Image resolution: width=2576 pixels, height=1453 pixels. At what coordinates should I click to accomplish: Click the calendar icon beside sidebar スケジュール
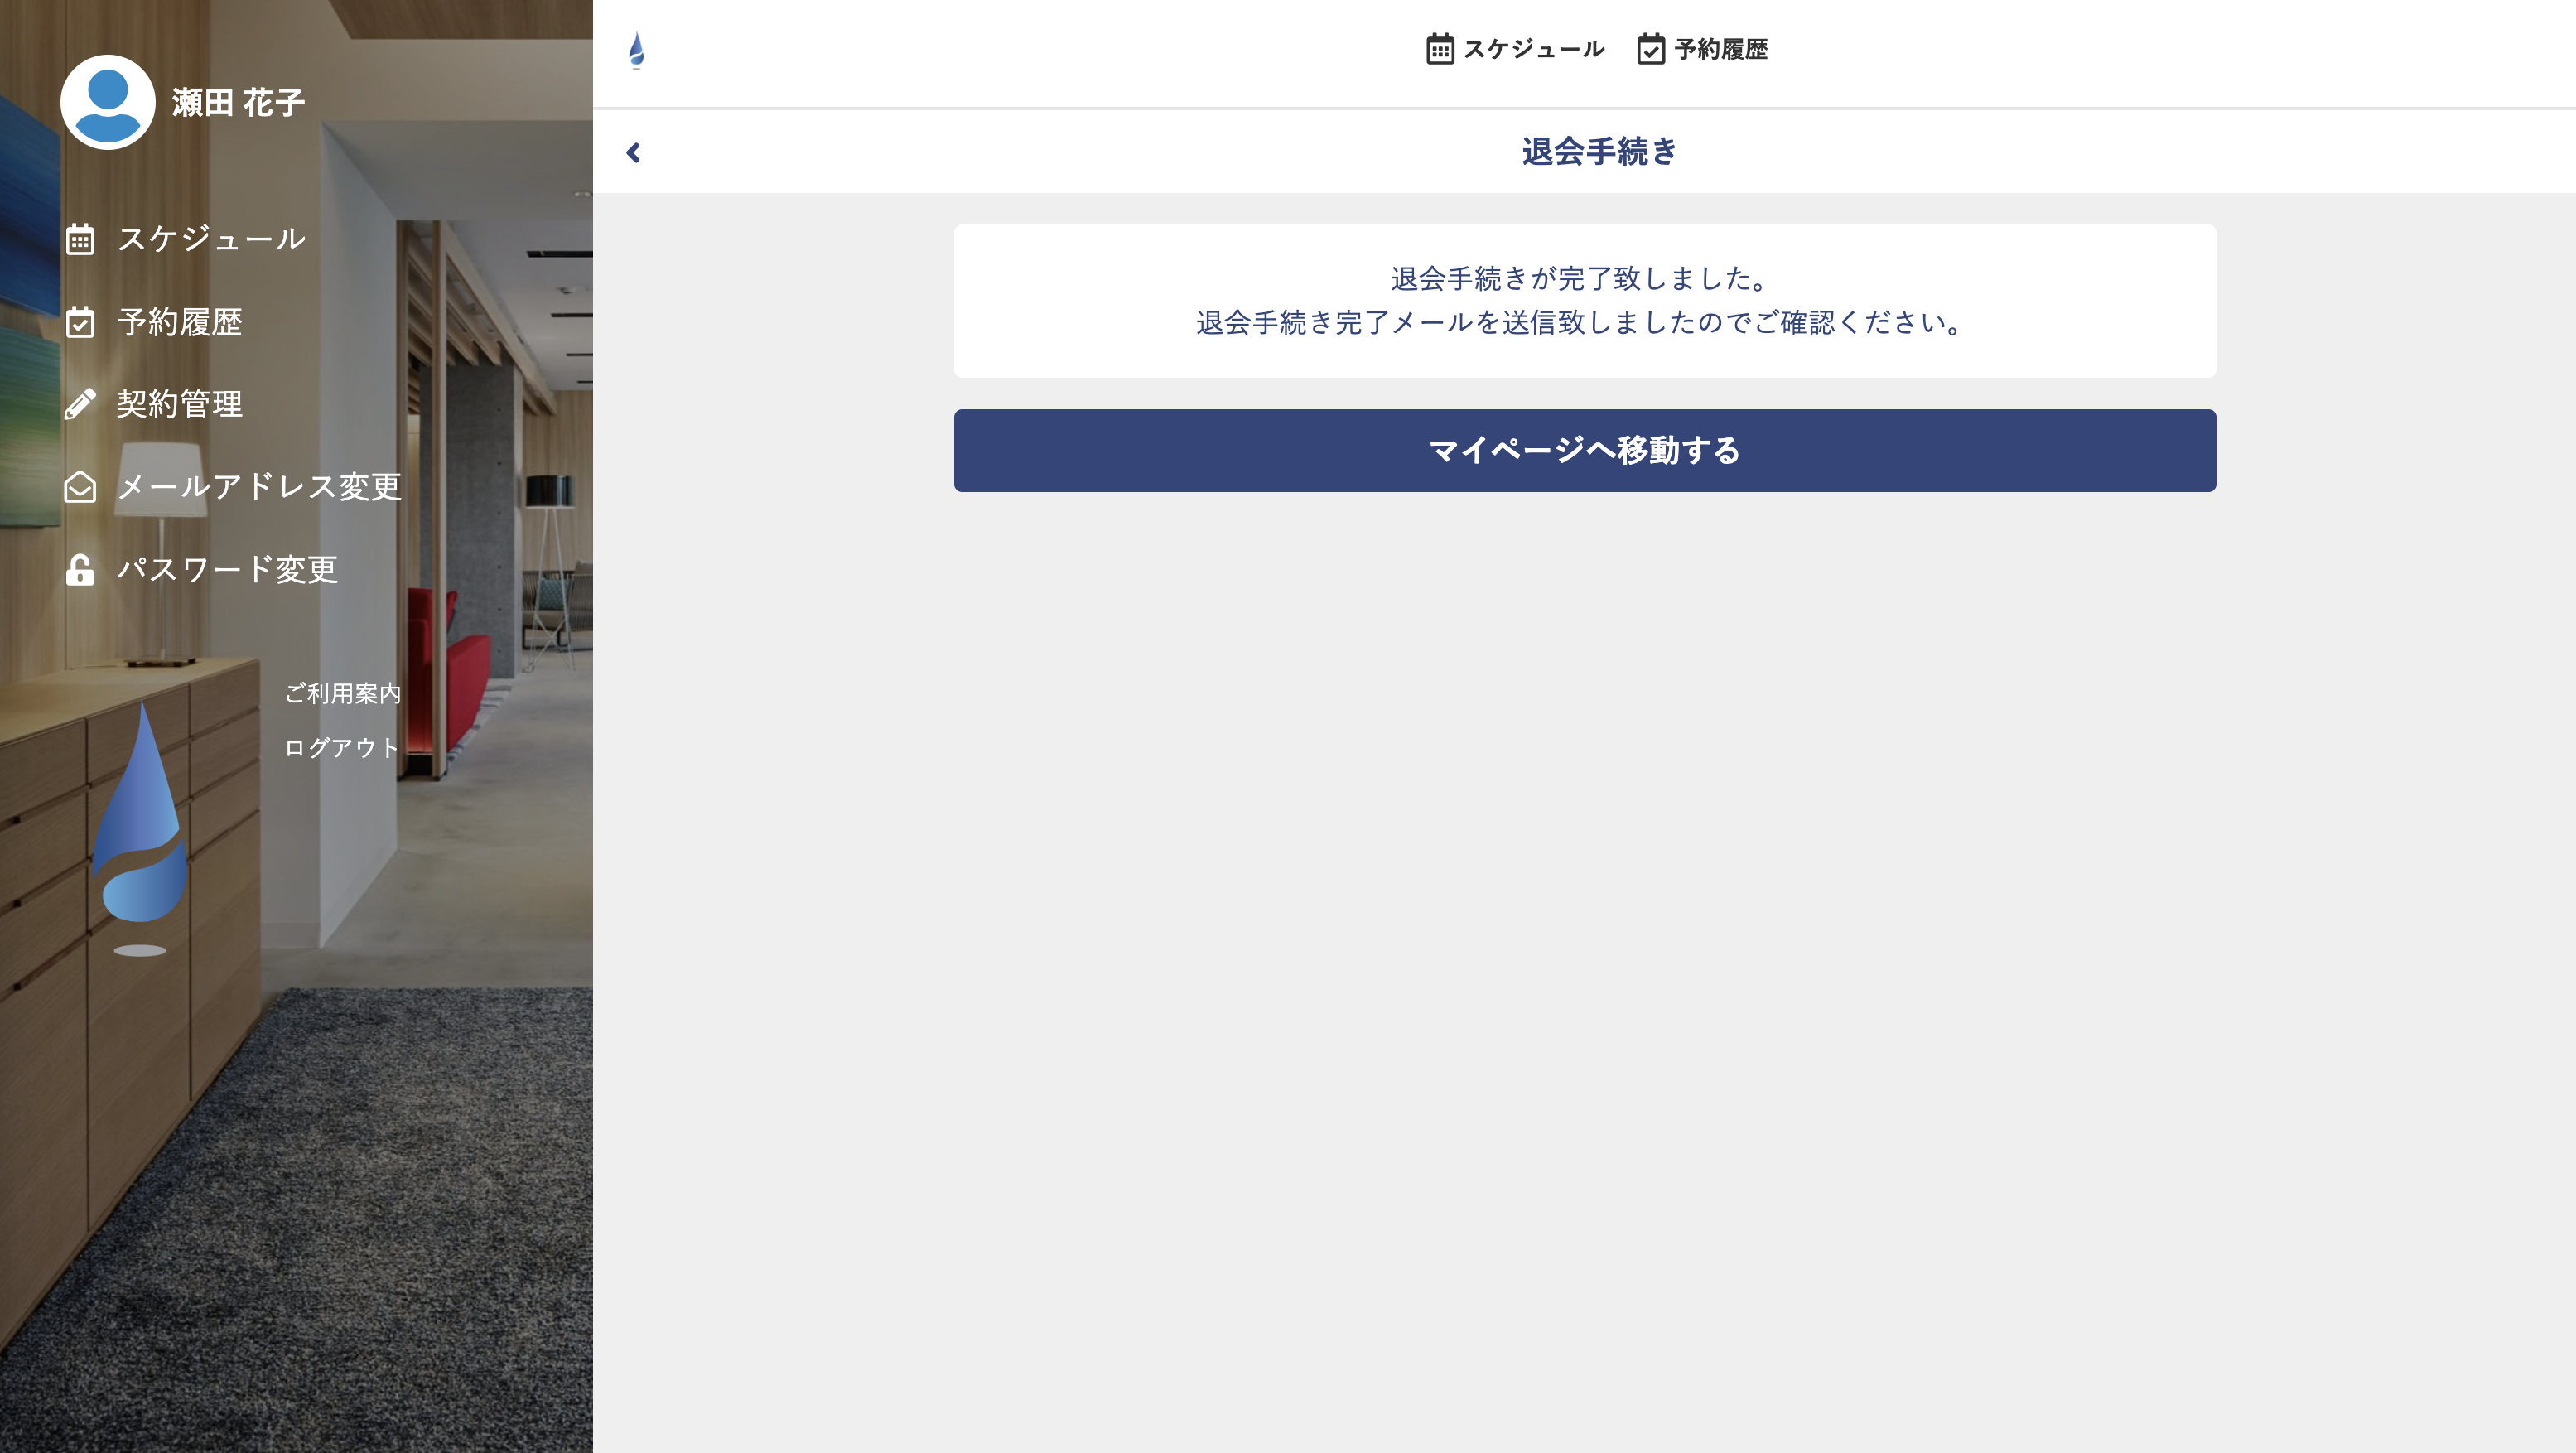pyautogui.click(x=80, y=239)
